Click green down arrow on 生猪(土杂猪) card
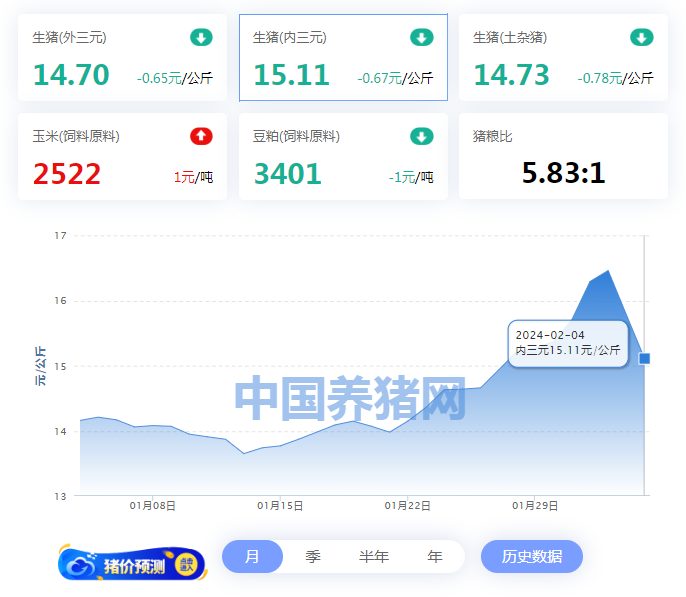Screen dimensions: 686x597 pyautogui.click(x=641, y=38)
